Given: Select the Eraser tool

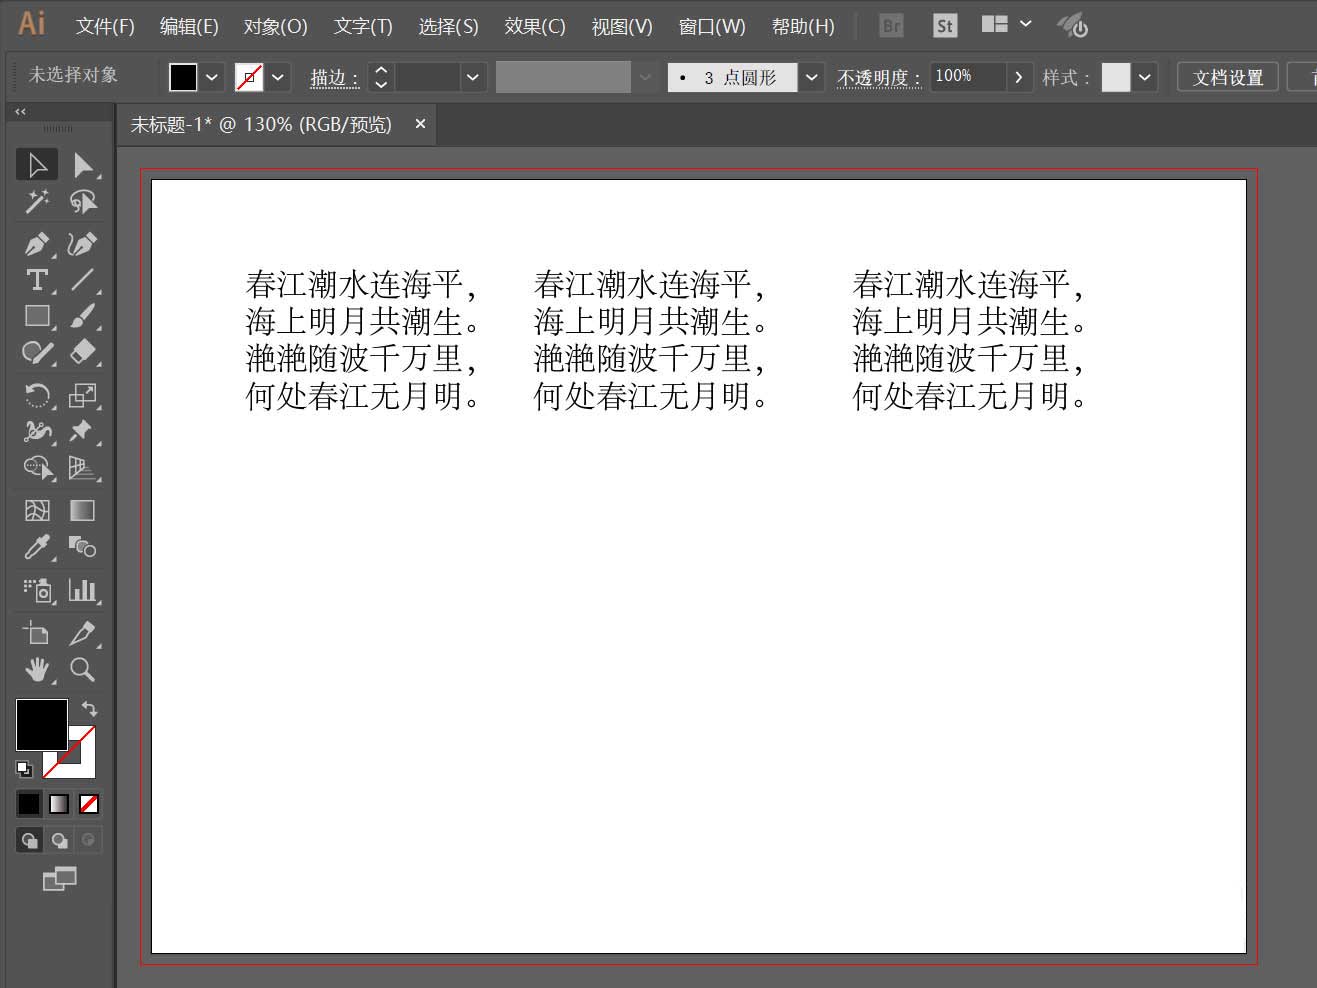Looking at the screenshot, I should (x=83, y=352).
